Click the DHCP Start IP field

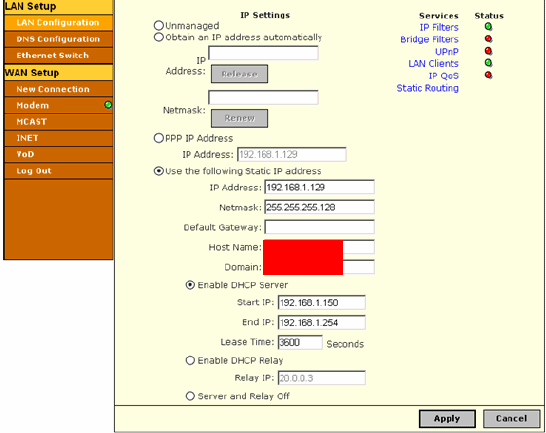click(x=321, y=302)
